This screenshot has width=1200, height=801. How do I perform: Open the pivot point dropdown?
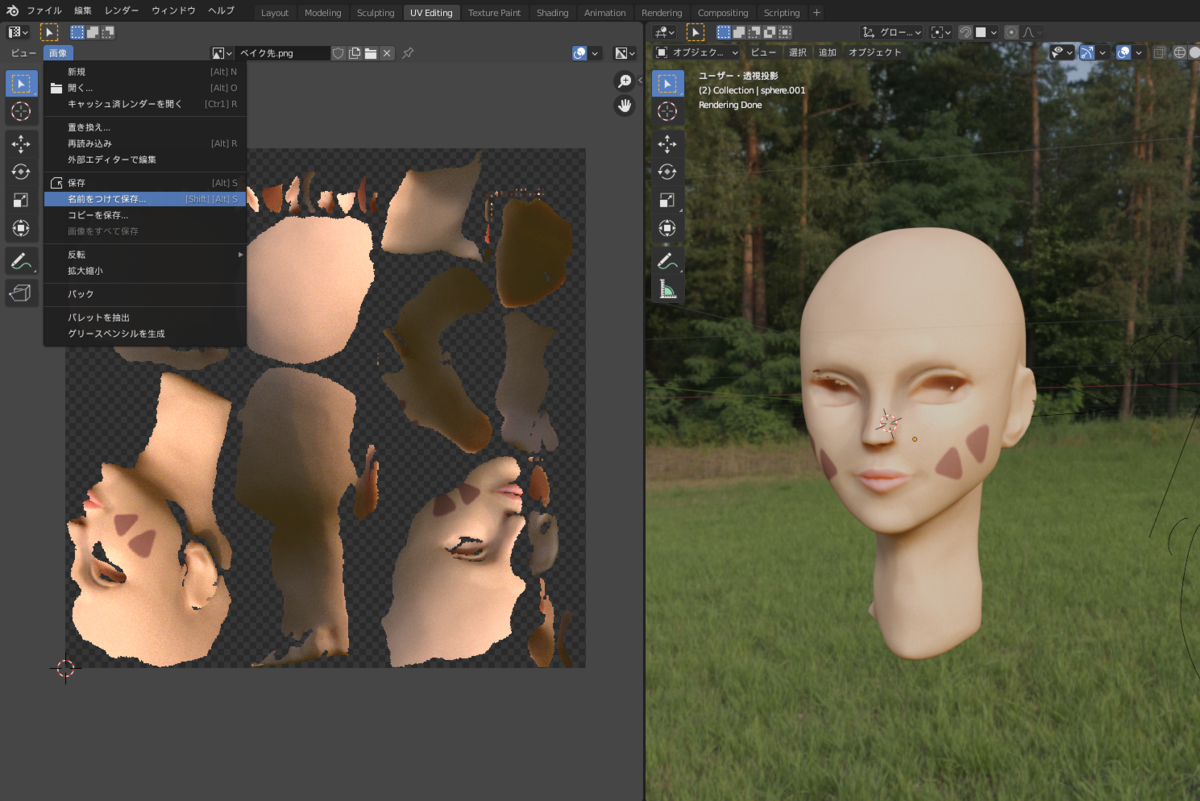940,32
